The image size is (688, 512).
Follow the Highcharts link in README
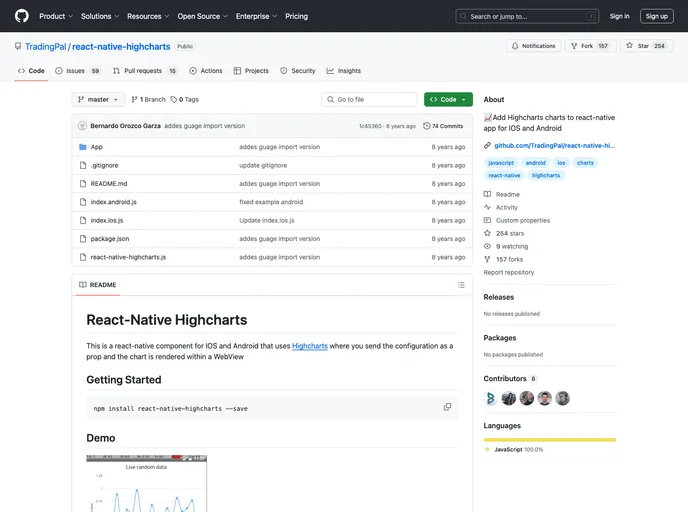310,346
